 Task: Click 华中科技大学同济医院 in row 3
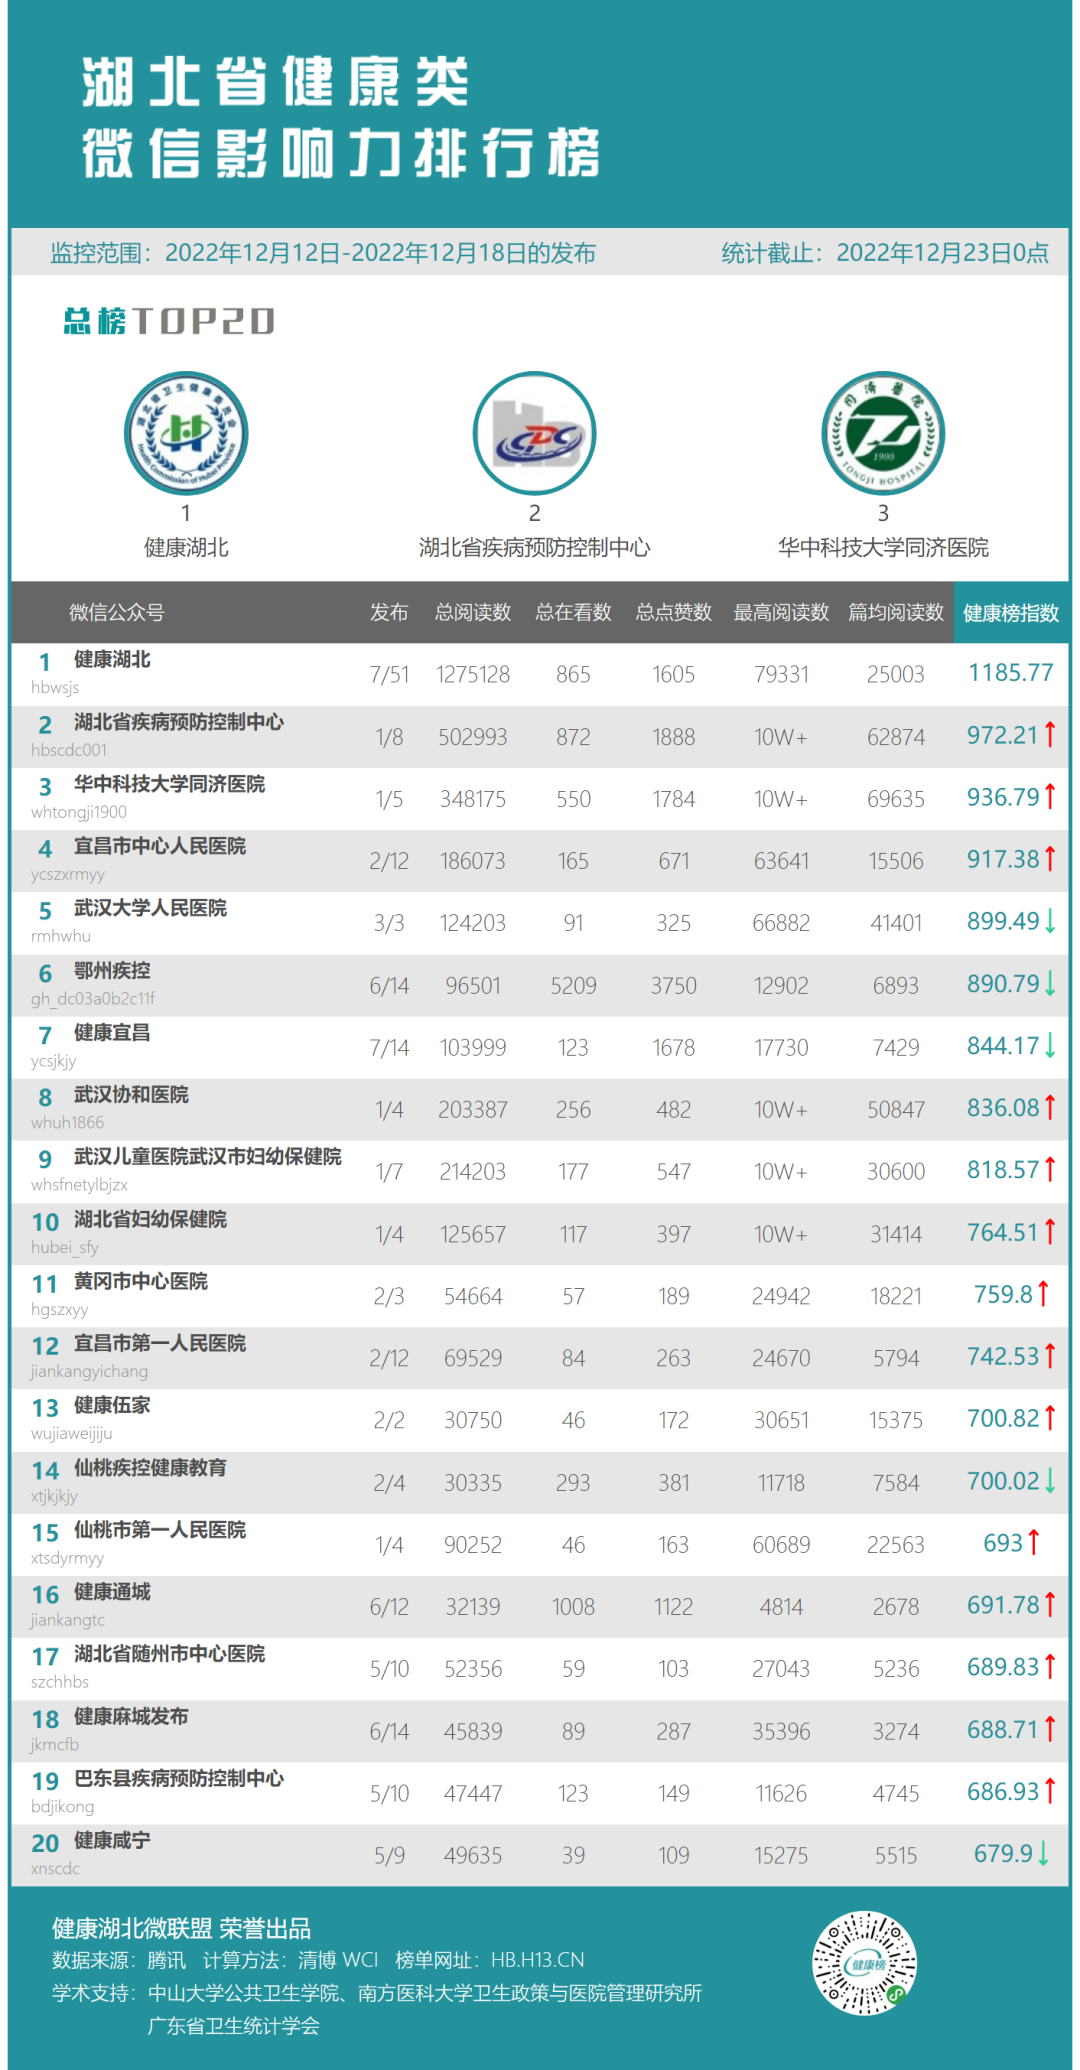(x=170, y=784)
